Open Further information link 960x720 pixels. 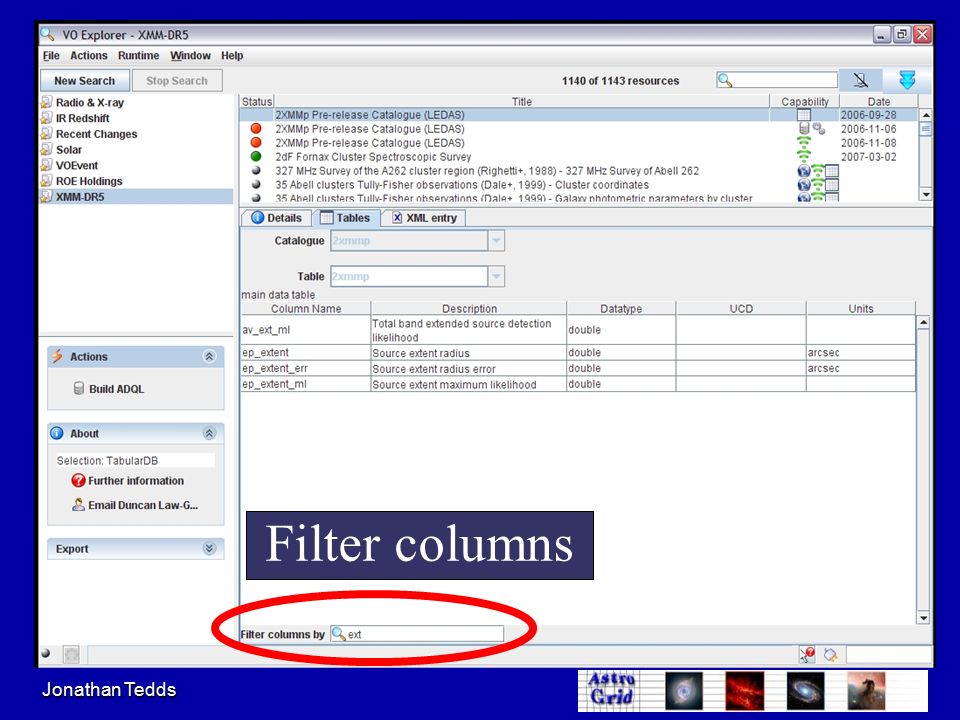tap(127, 481)
